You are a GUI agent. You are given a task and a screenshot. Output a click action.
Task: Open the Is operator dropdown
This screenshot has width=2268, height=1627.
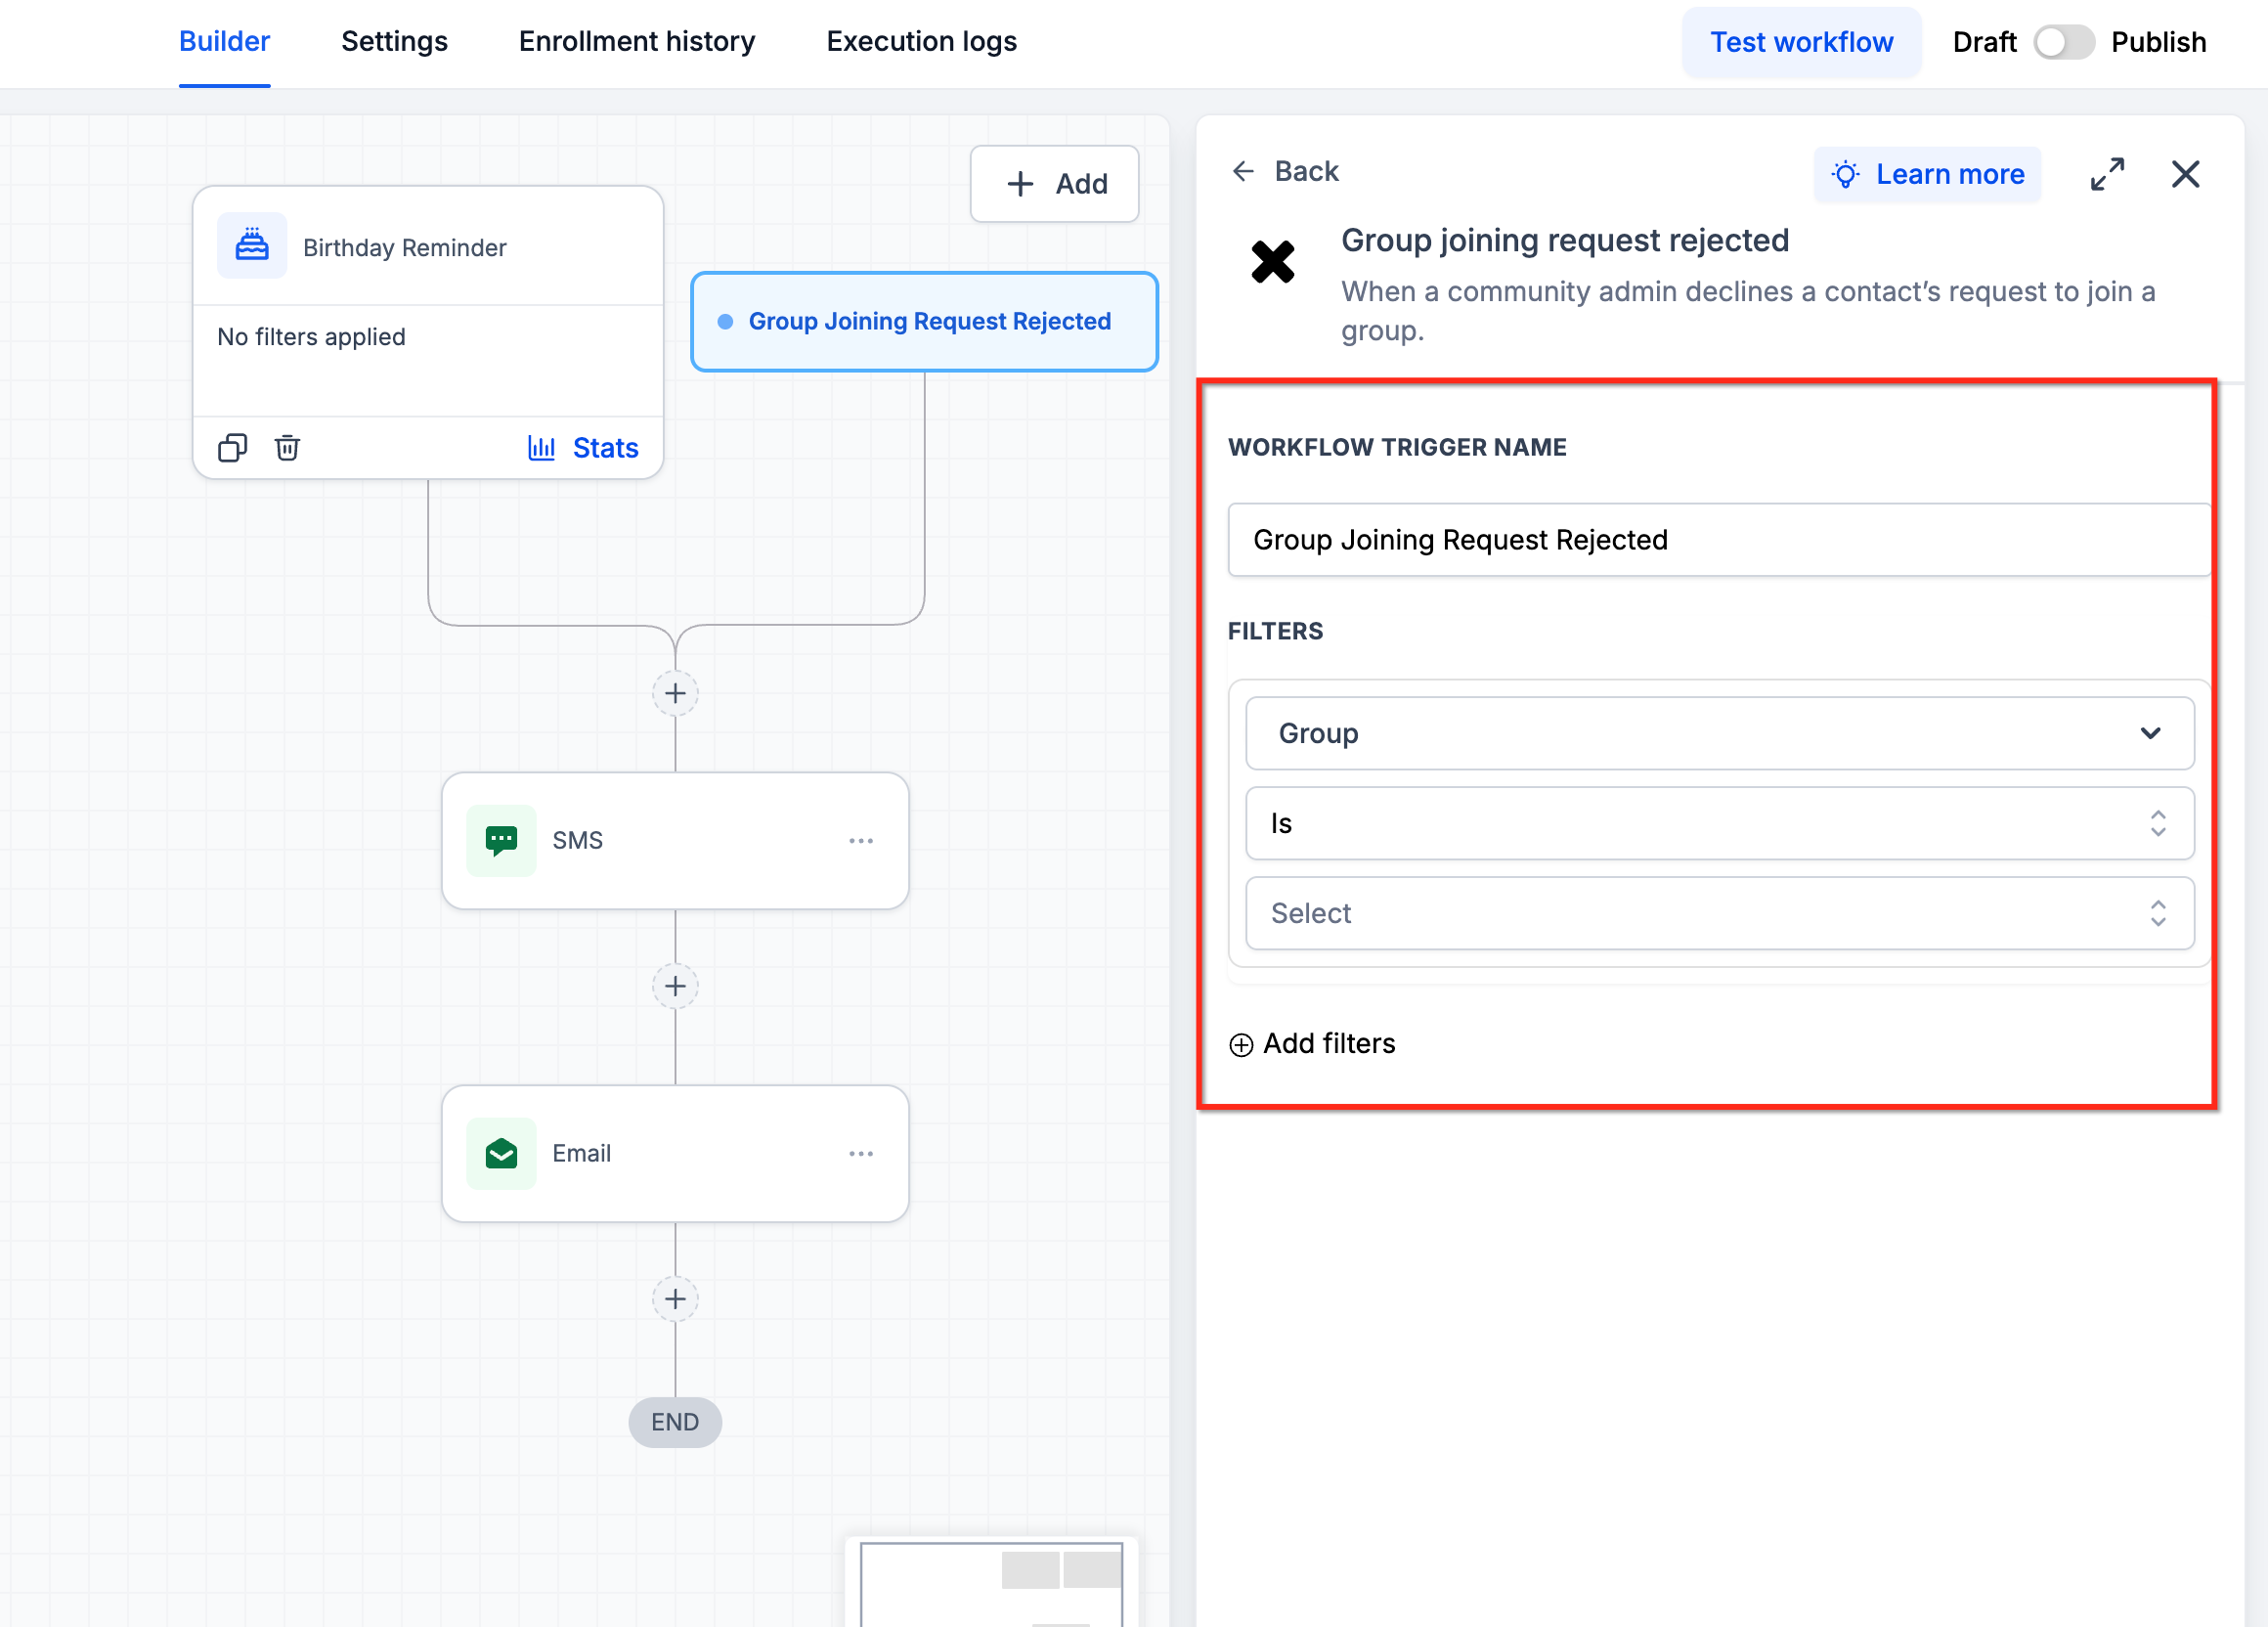1720,823
